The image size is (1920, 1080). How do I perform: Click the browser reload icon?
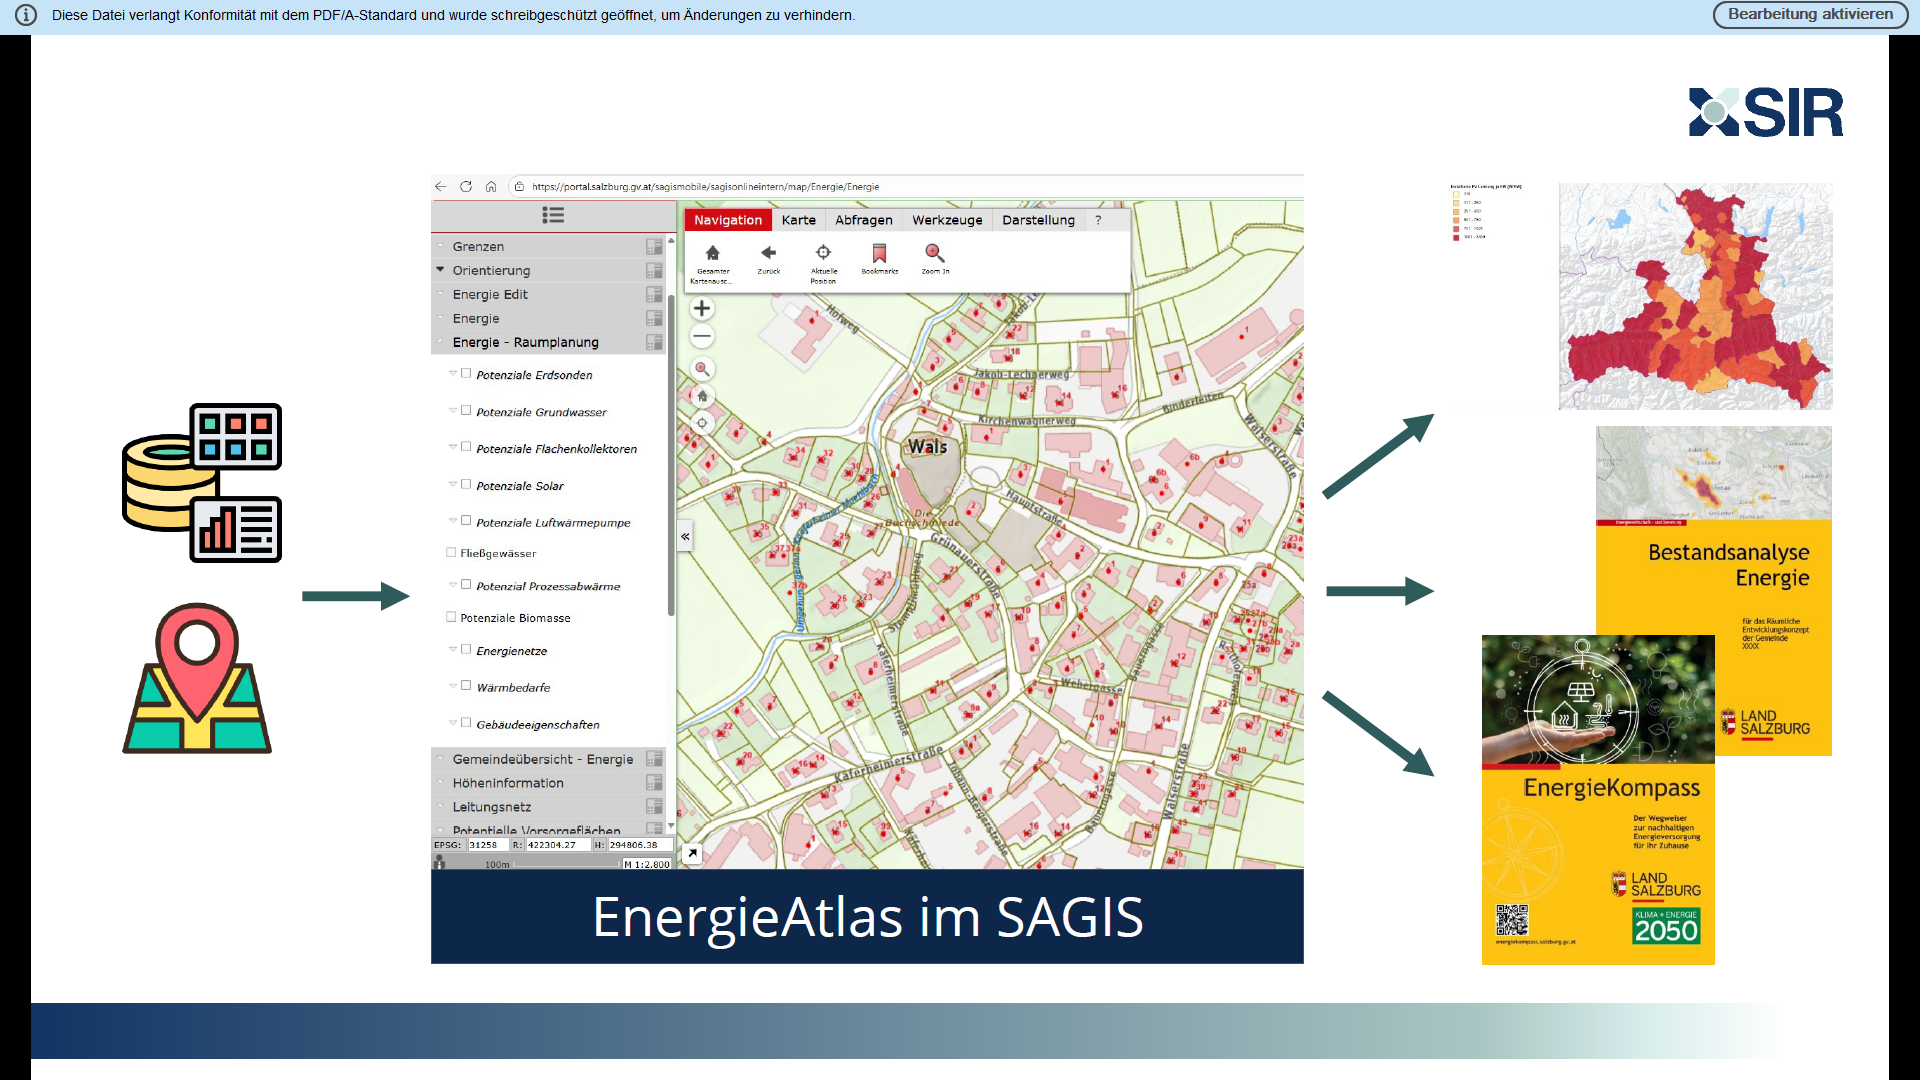click(466, 187)
